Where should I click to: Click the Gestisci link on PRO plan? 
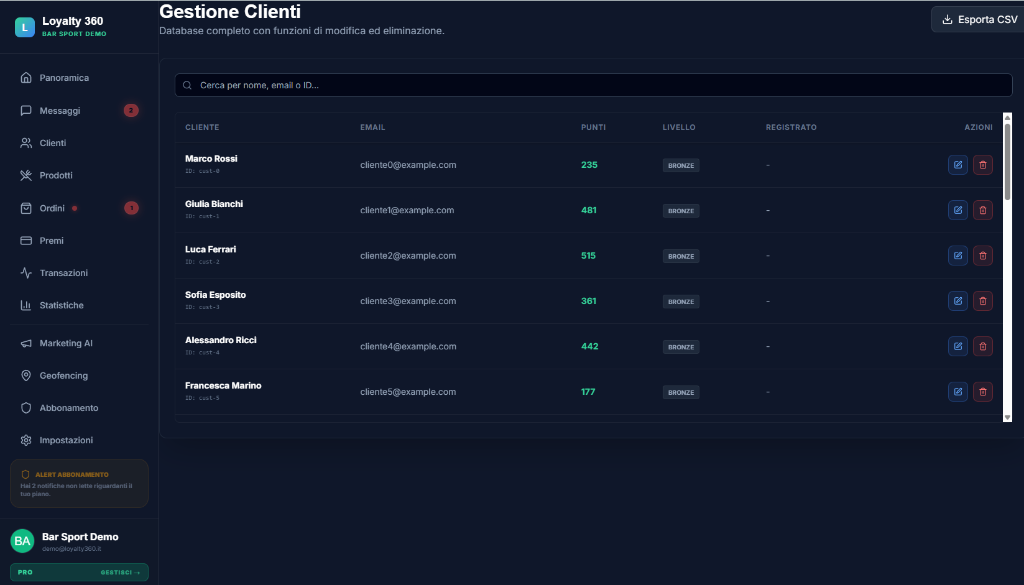[x=120, y=573]
